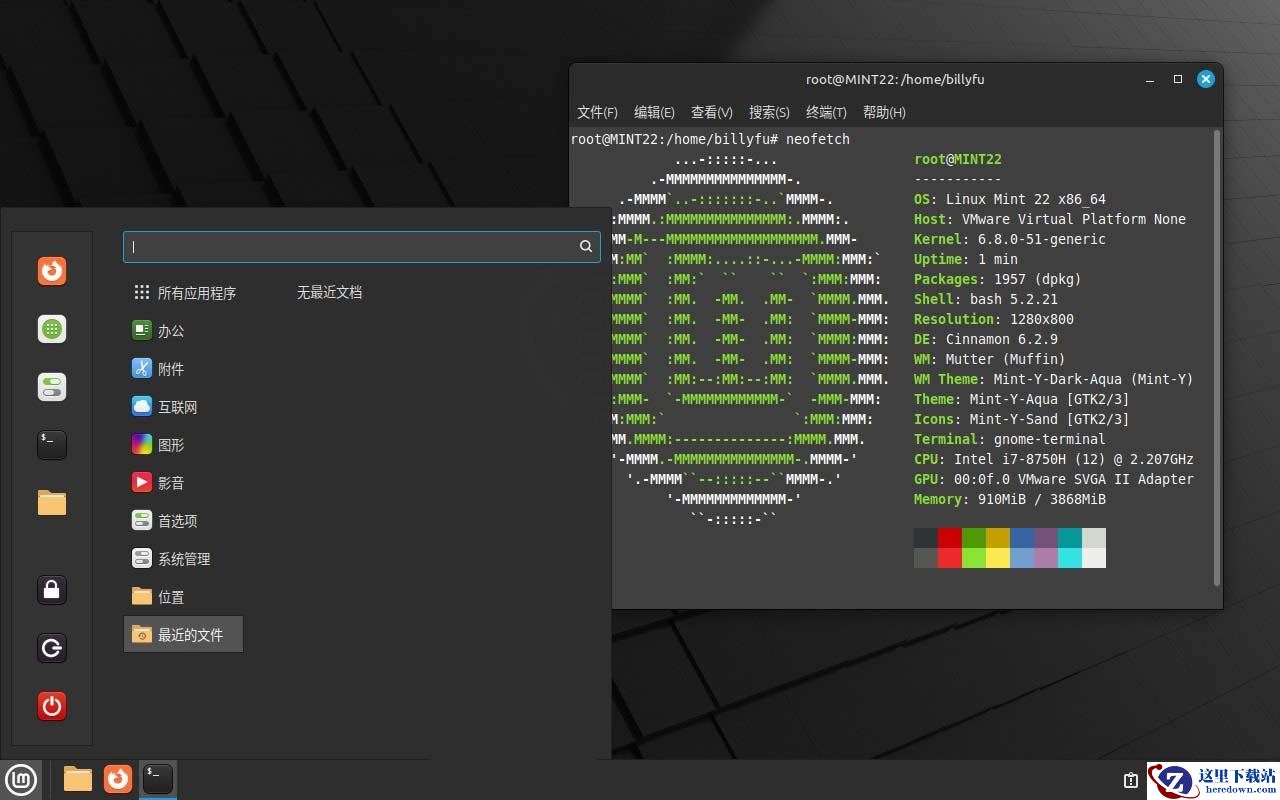Click the neofetch command prompt line

[710, 139]
